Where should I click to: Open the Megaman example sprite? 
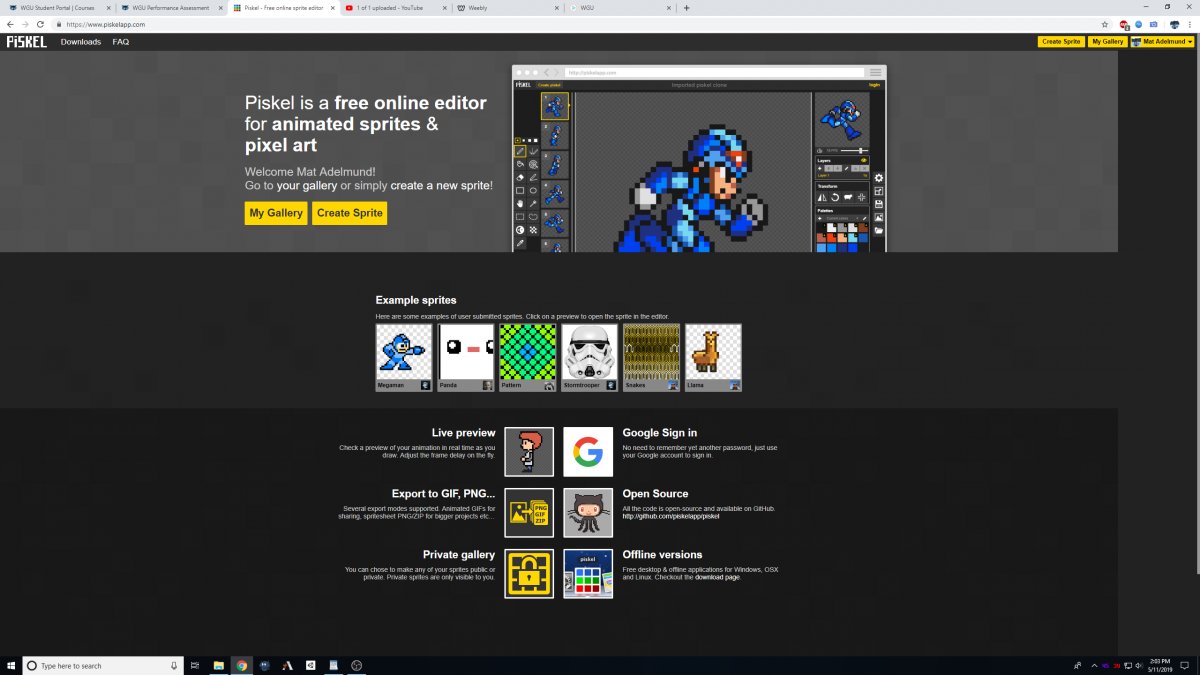coord(404,357)
